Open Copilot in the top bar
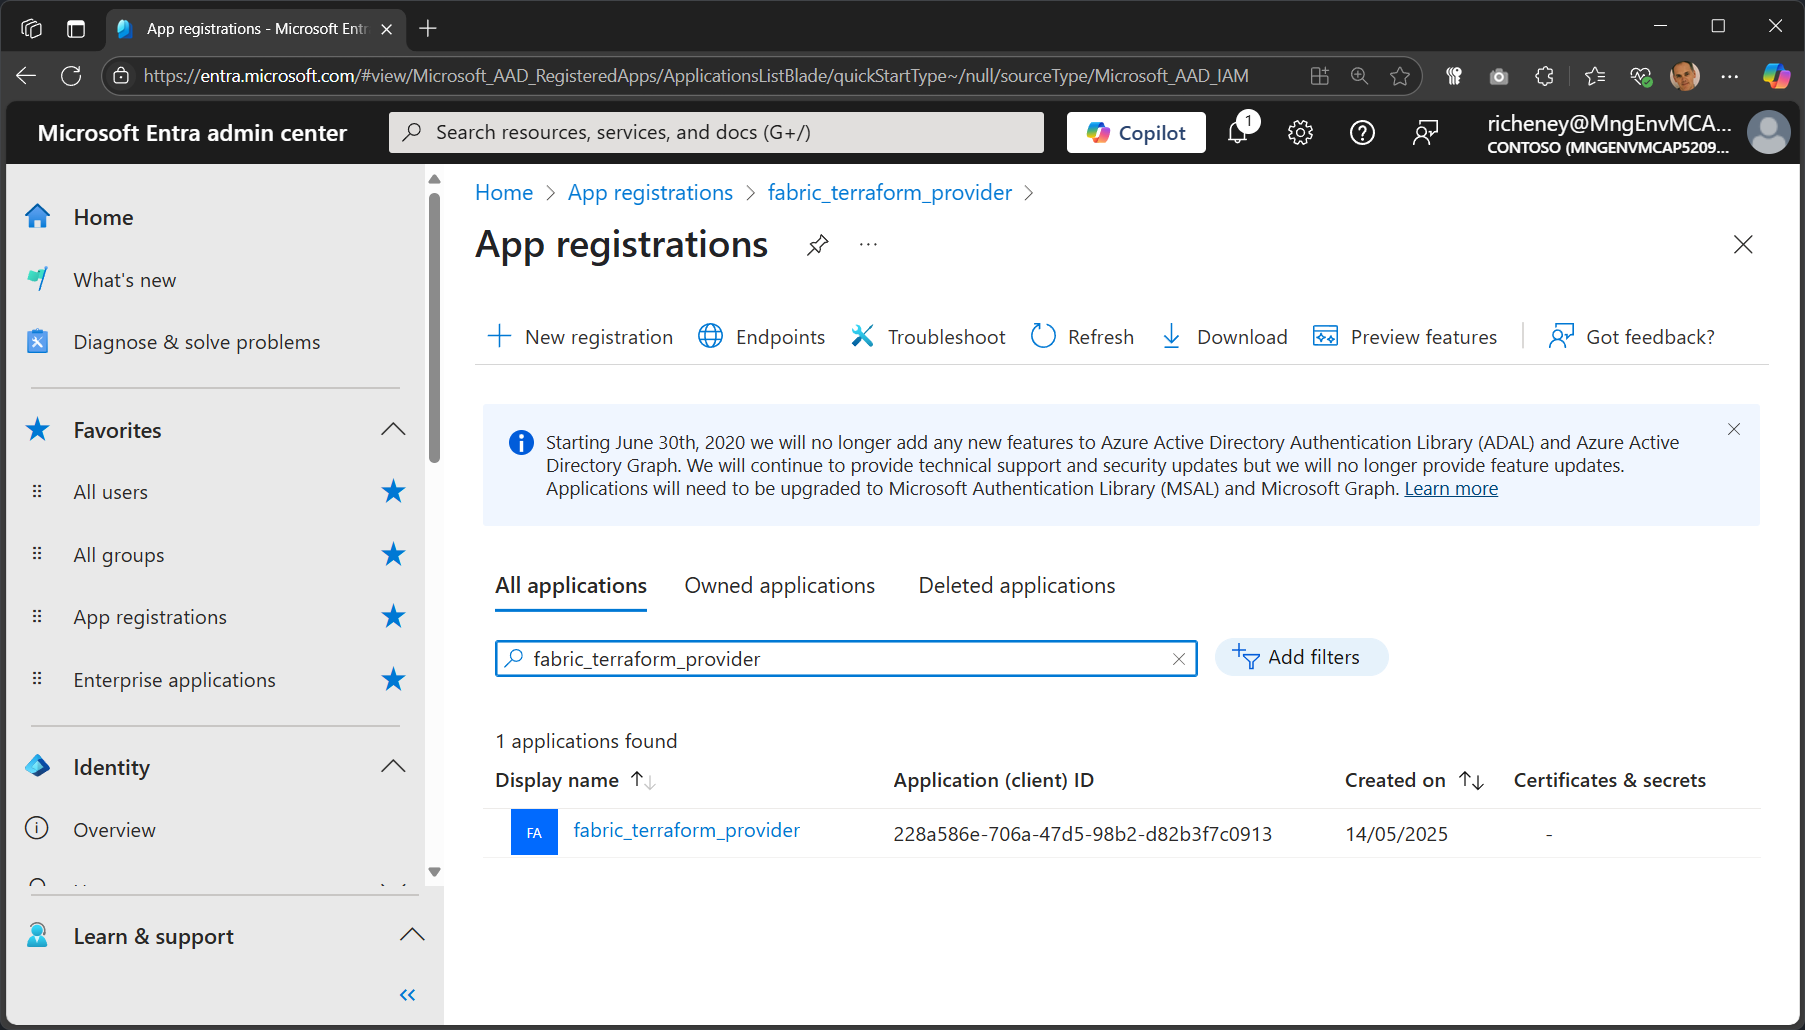This screenshot has width=1805, height=1030. [x=1136, y=132]
